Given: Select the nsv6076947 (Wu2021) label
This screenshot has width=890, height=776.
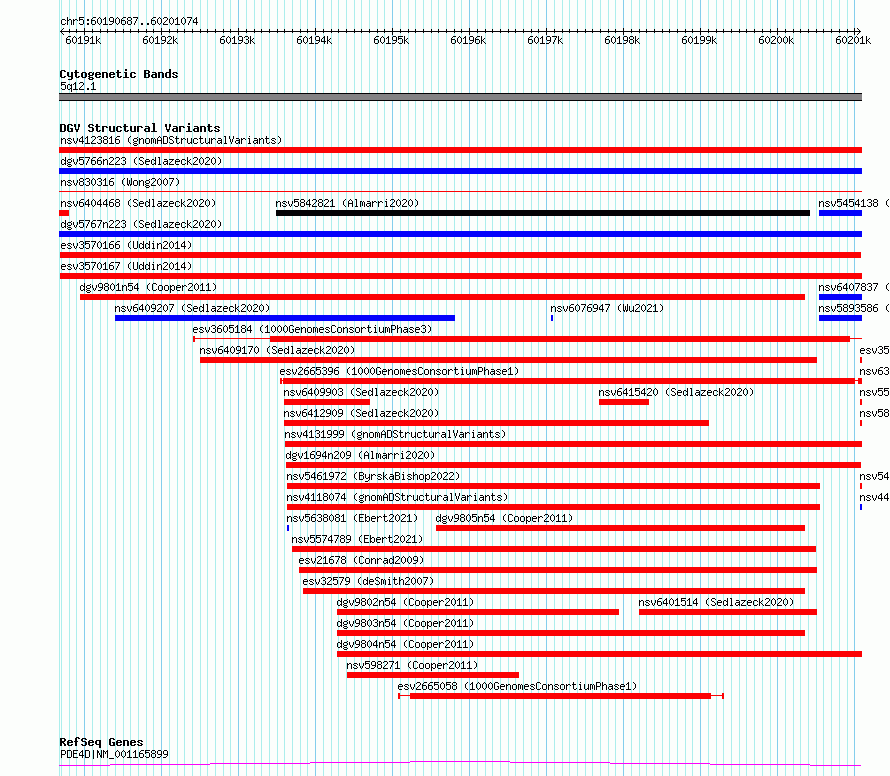Looking at the screenshot, I should [607, 308].
